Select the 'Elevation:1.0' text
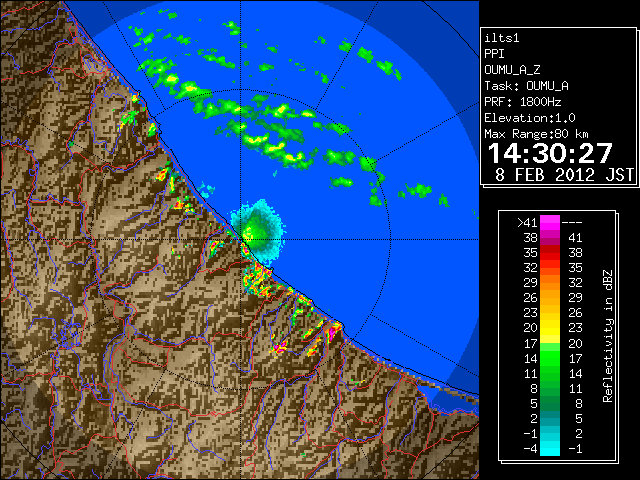Screen dimensions: 640x480 (x=529, y=118)
